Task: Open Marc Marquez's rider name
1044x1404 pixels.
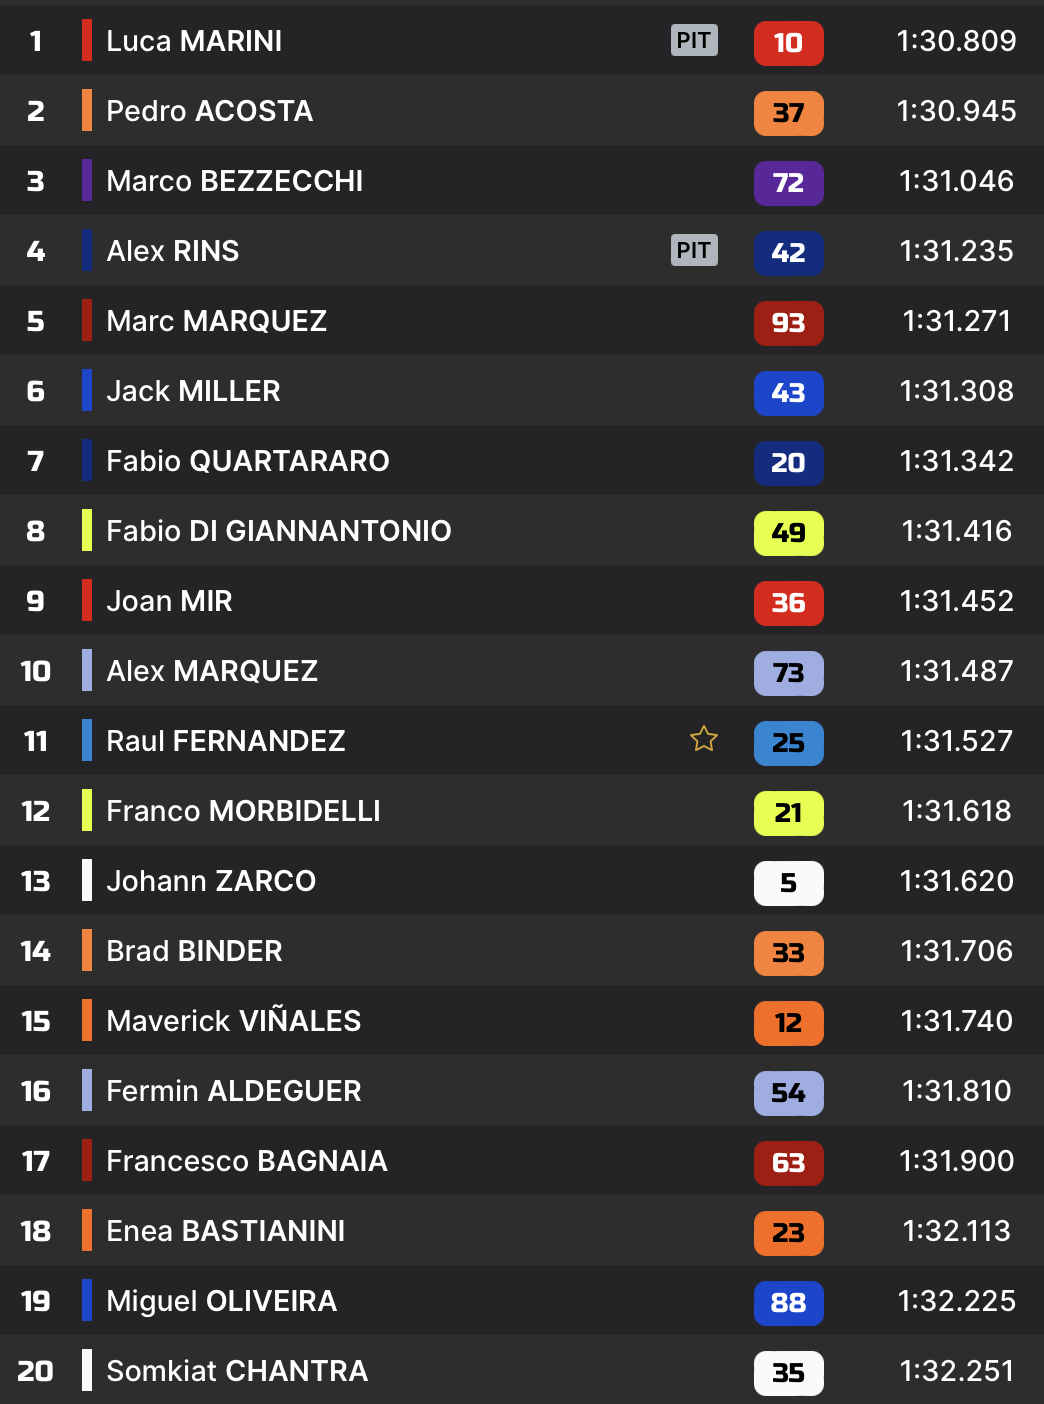Action: coord(216,321)
